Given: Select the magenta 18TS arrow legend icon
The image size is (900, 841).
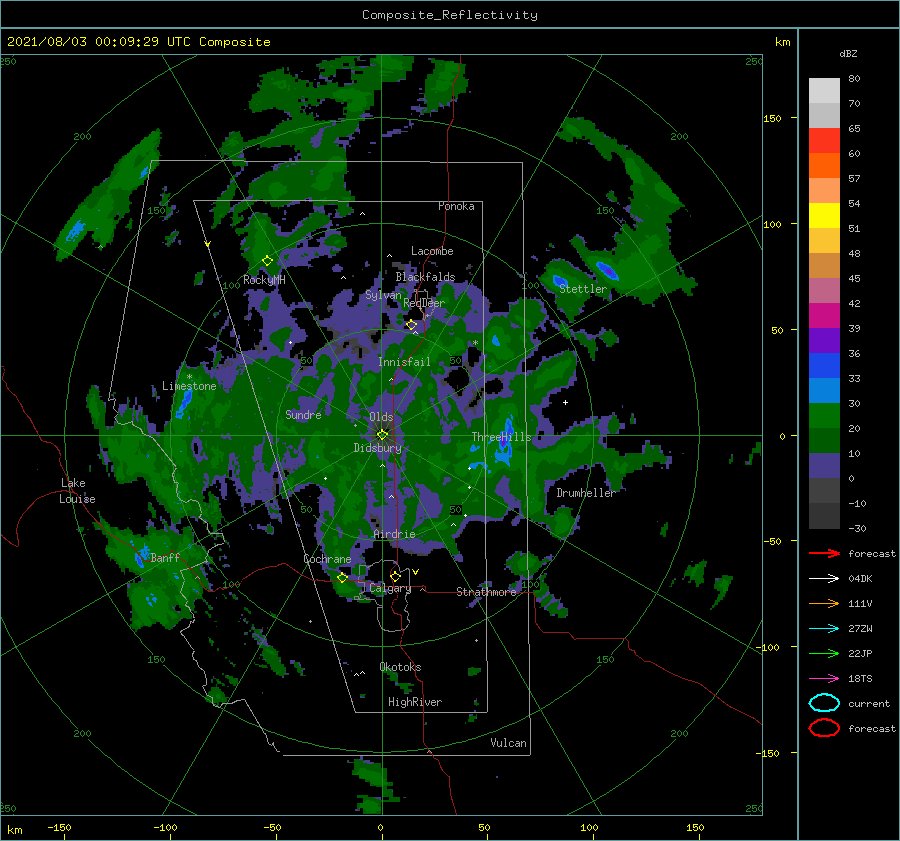Looking at the screenshot, I should tap(824, 679).
